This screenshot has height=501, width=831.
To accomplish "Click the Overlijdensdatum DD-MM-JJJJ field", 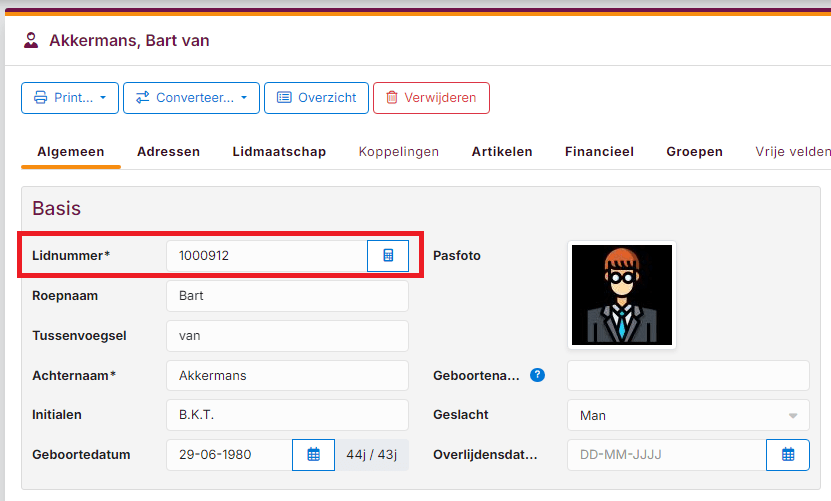I will pyautogui.click(x=667, y=454).
